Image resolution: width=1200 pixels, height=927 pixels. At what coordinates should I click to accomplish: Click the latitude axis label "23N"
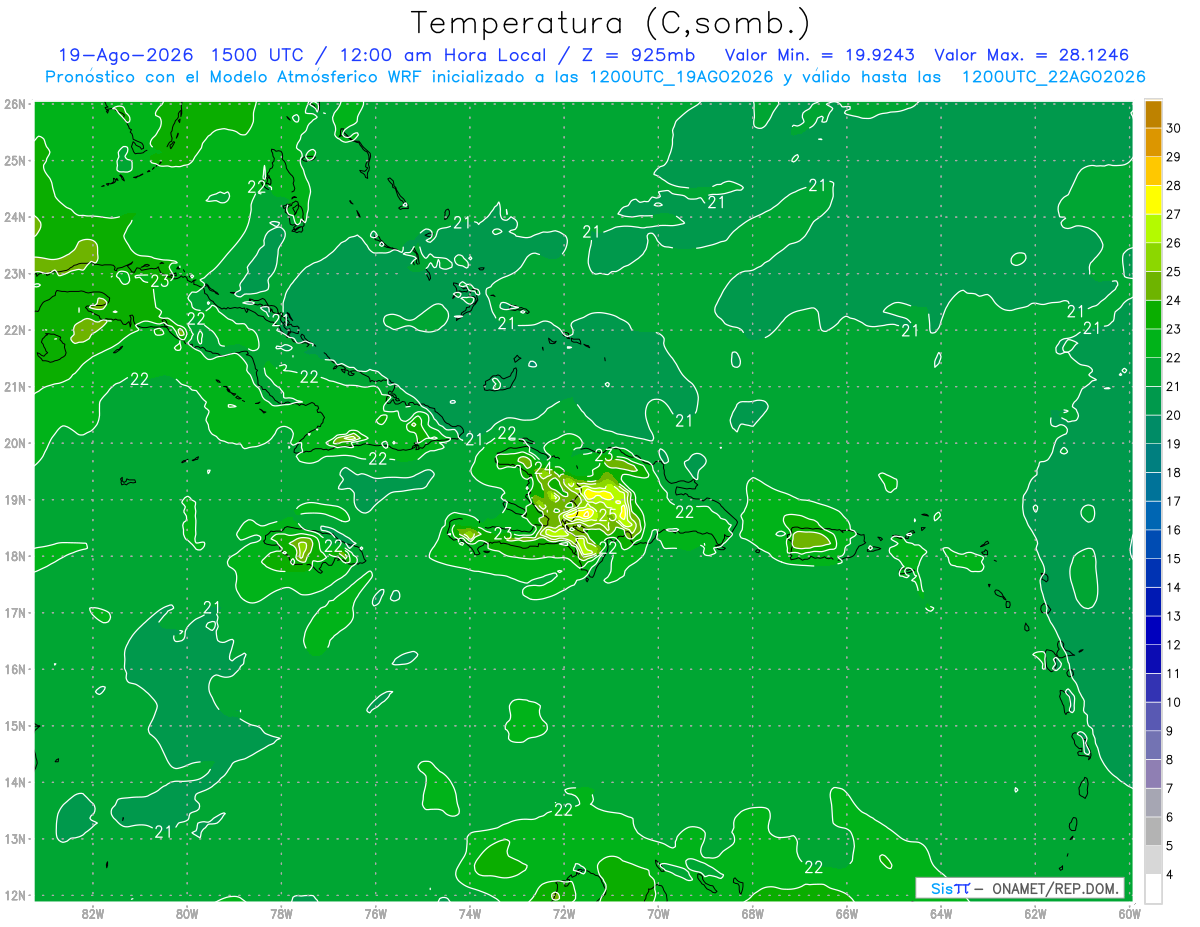coord(14,273)
